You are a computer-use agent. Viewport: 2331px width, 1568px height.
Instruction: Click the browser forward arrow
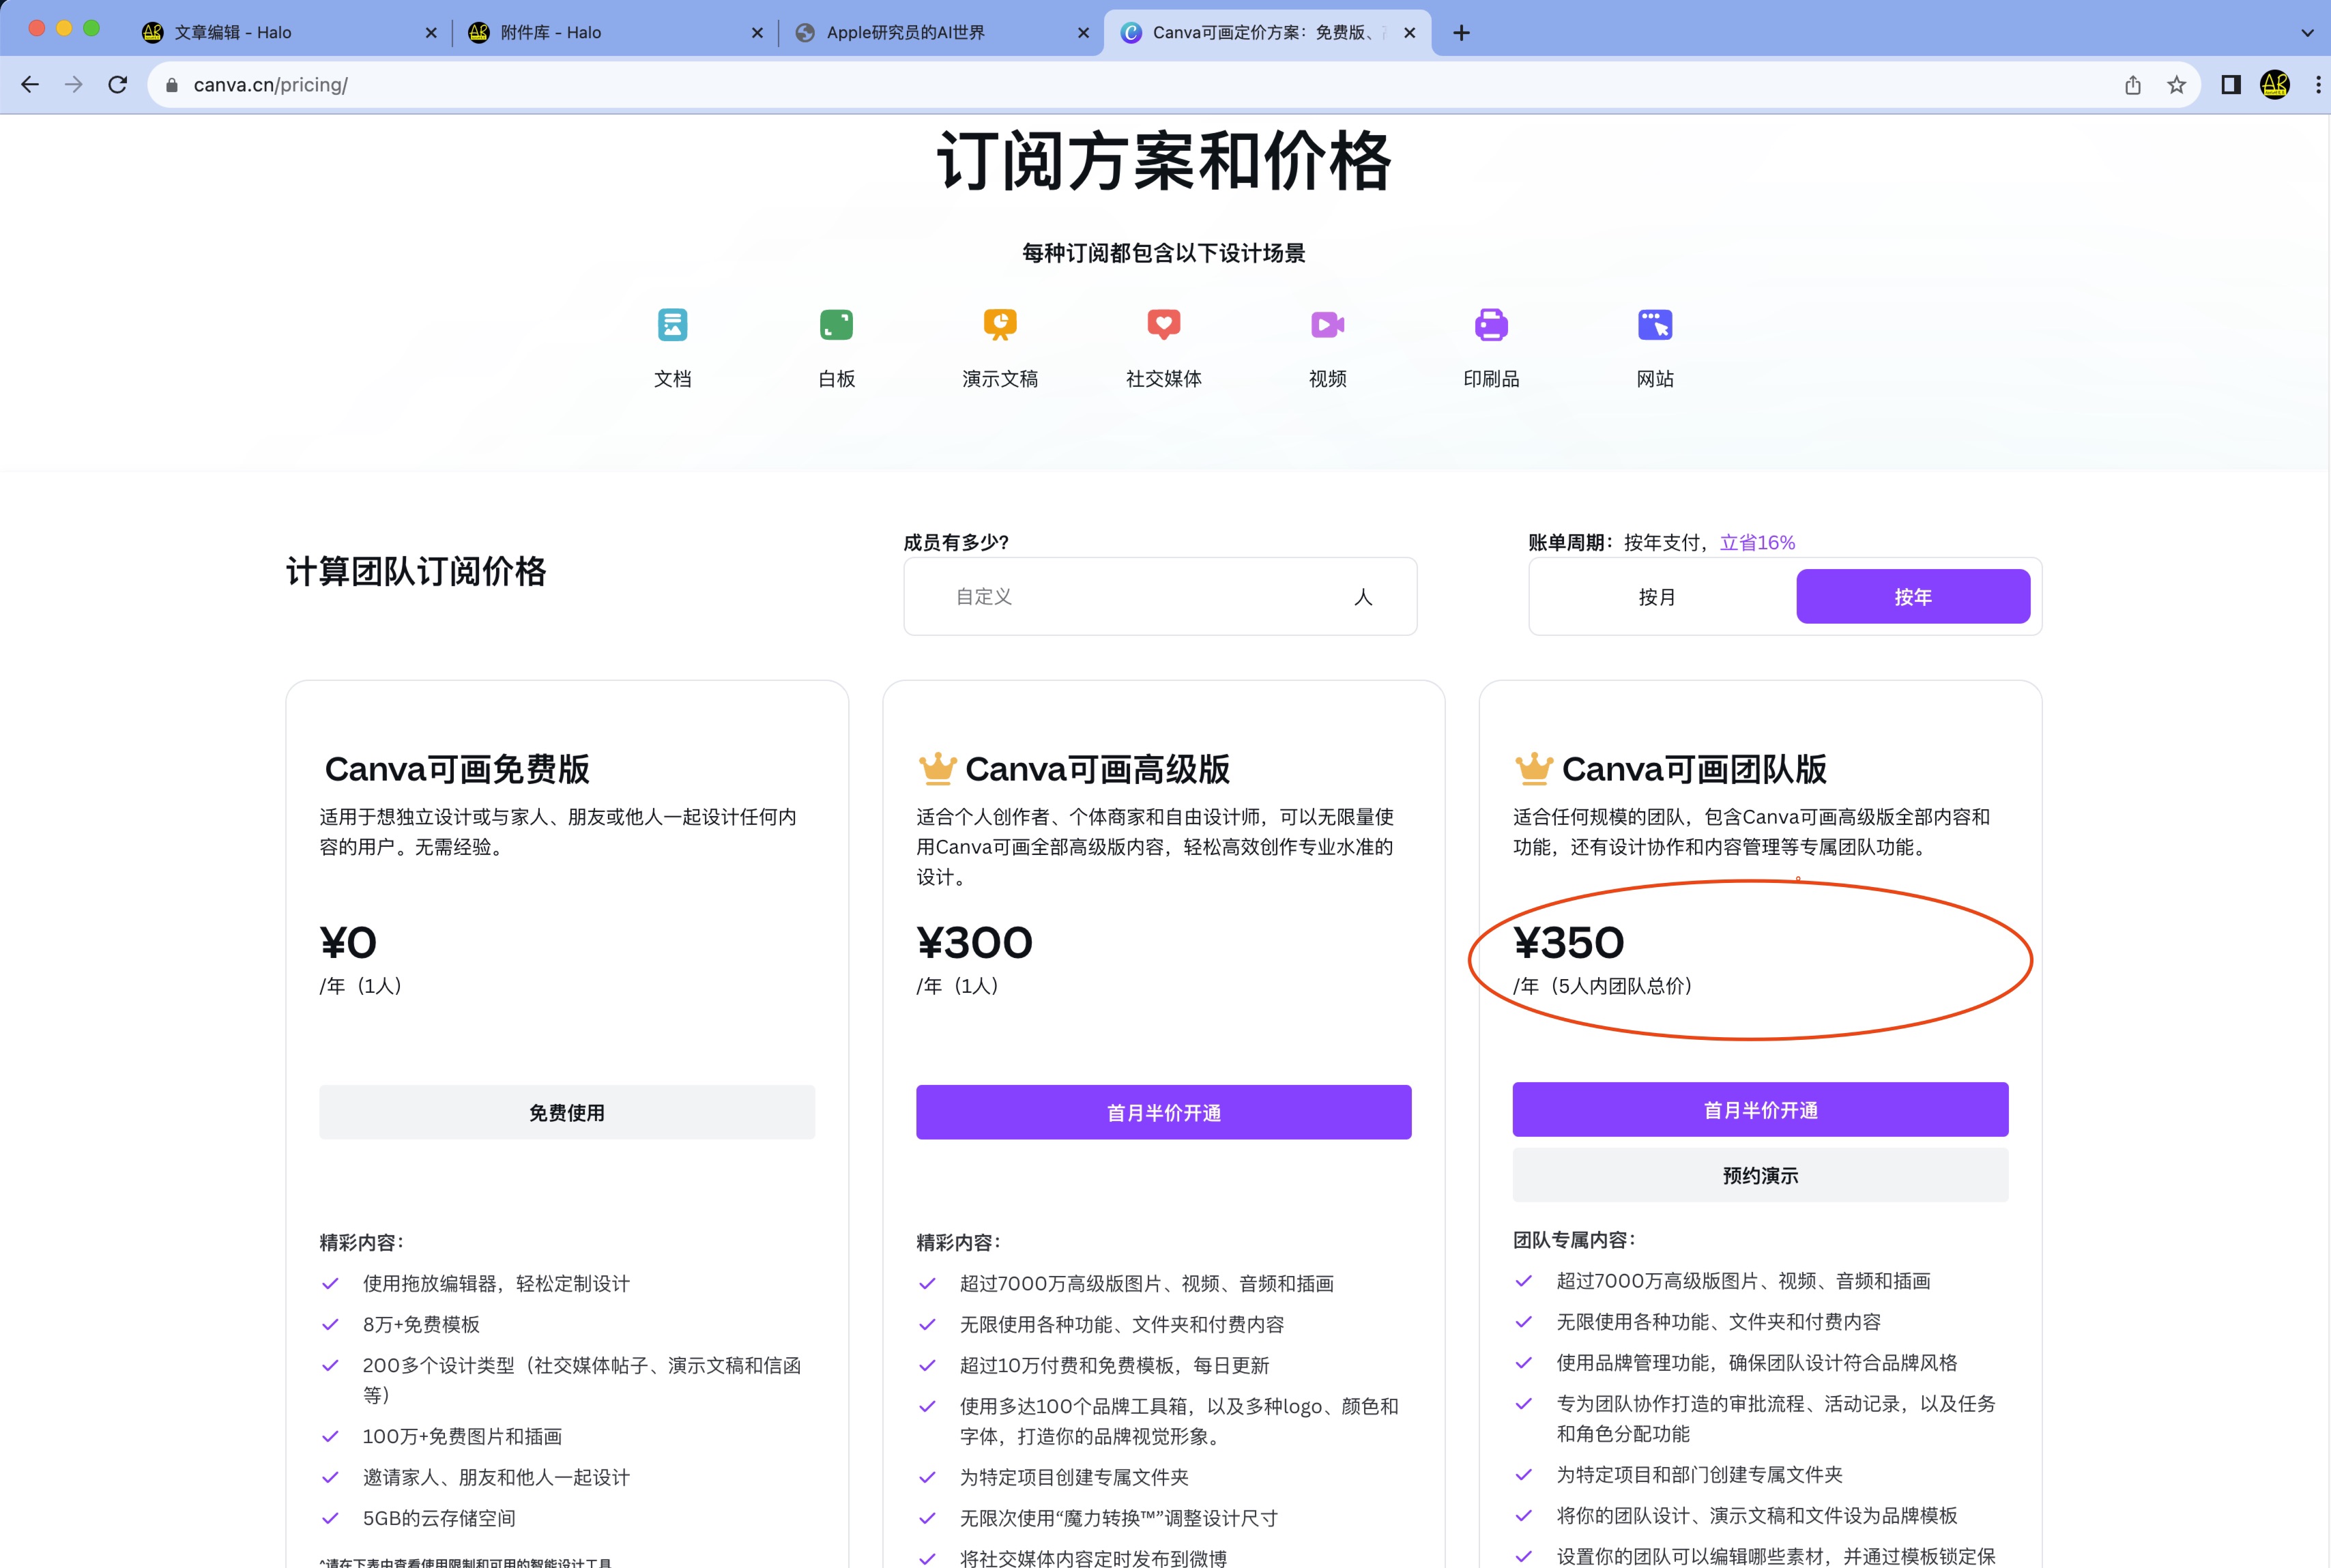click(x=74, y=85)
